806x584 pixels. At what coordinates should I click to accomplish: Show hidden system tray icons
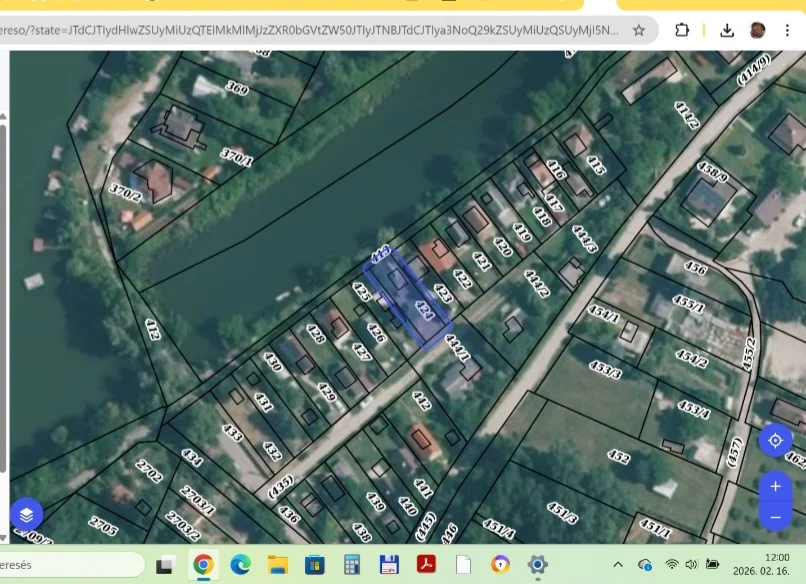[x=618, y=564]
